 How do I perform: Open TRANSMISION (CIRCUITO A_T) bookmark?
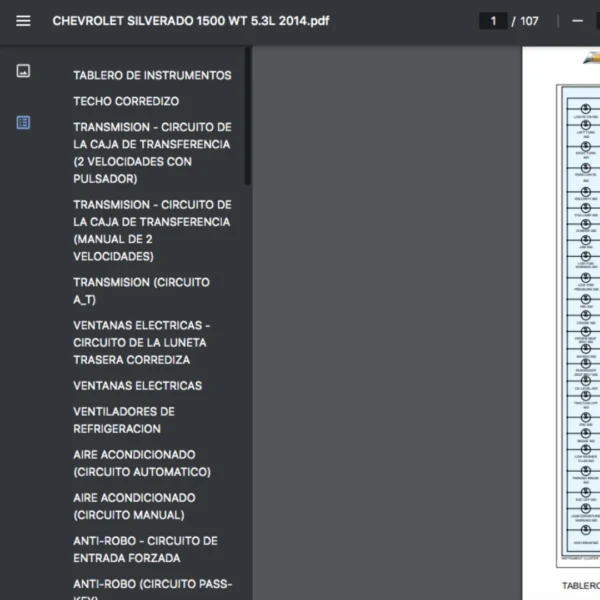[142, 291]
